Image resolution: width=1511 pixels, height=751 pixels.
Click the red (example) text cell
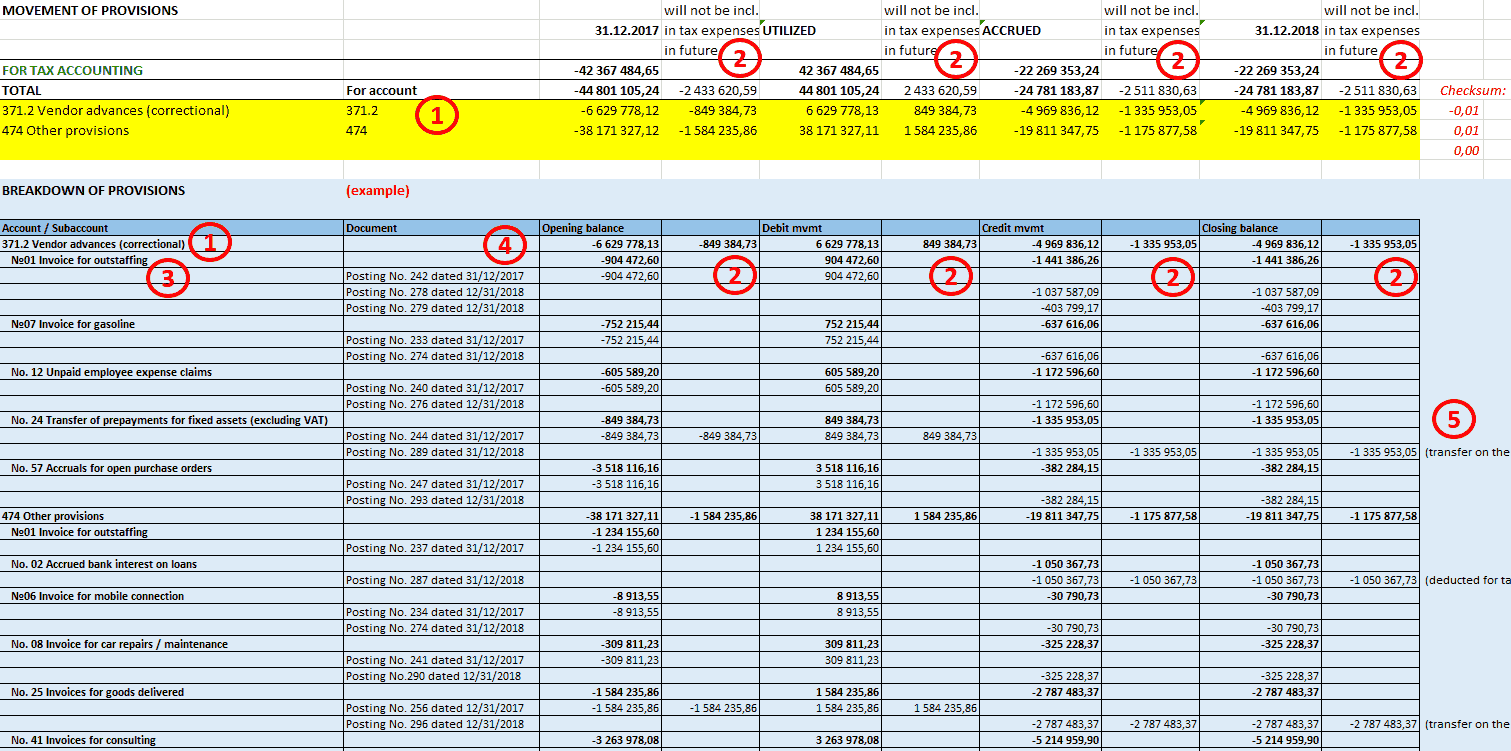(378, 190)
